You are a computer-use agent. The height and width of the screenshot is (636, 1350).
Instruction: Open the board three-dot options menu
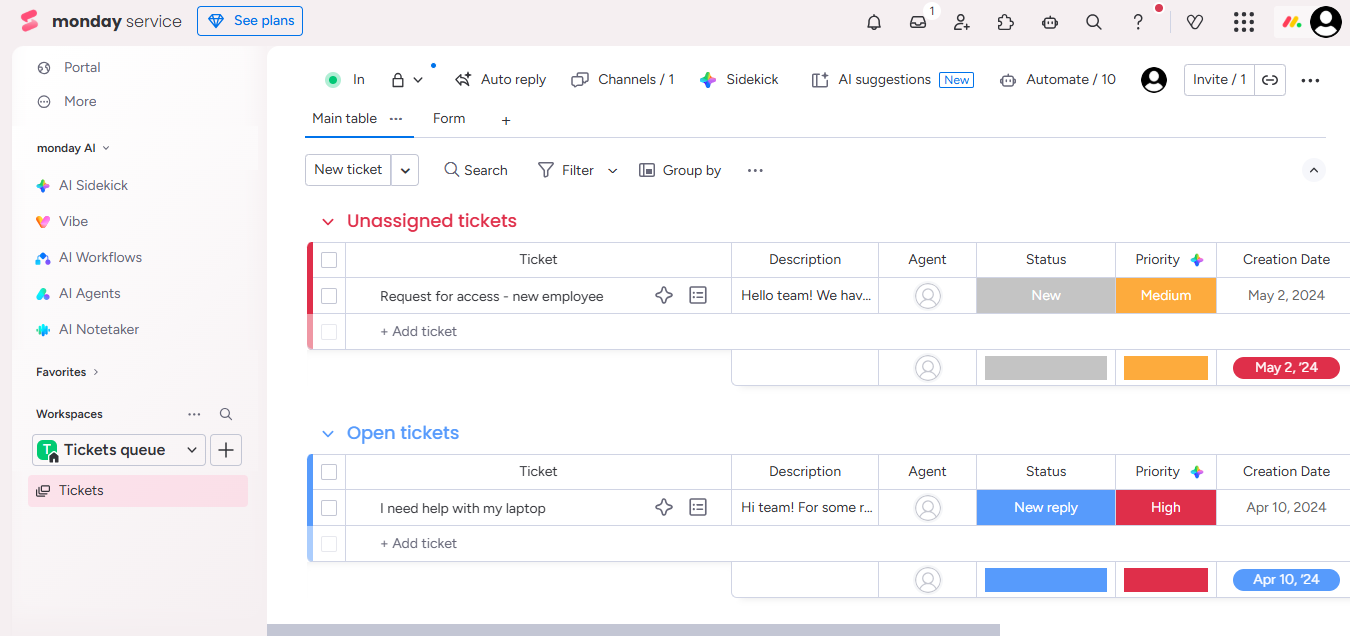1310,81
